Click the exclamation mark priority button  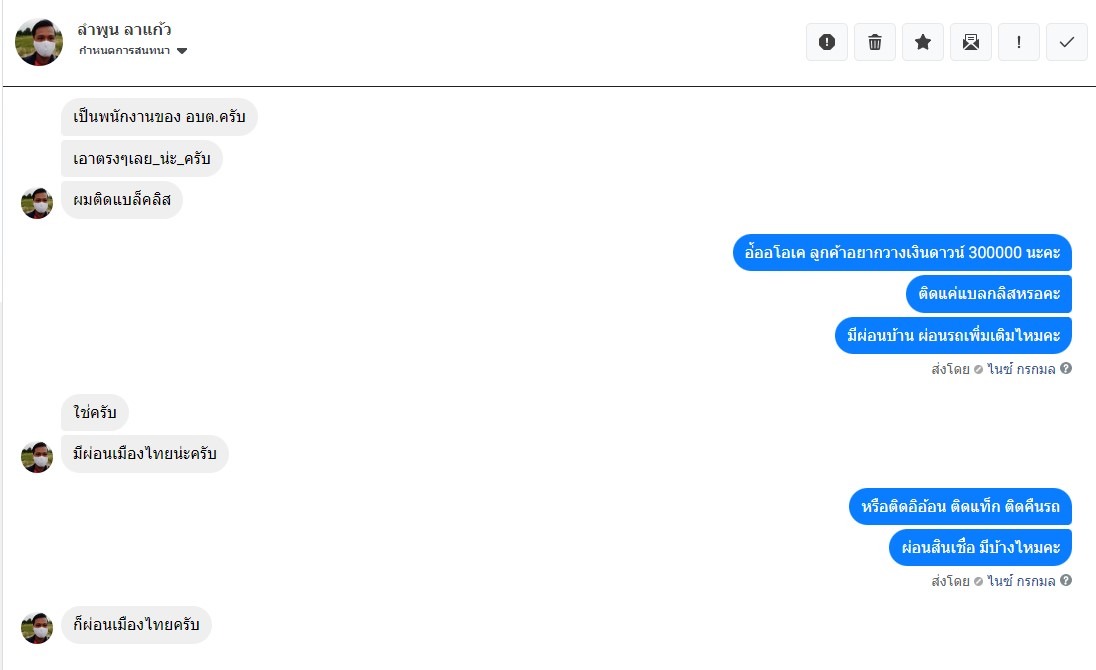click(x=1019, y=42)
